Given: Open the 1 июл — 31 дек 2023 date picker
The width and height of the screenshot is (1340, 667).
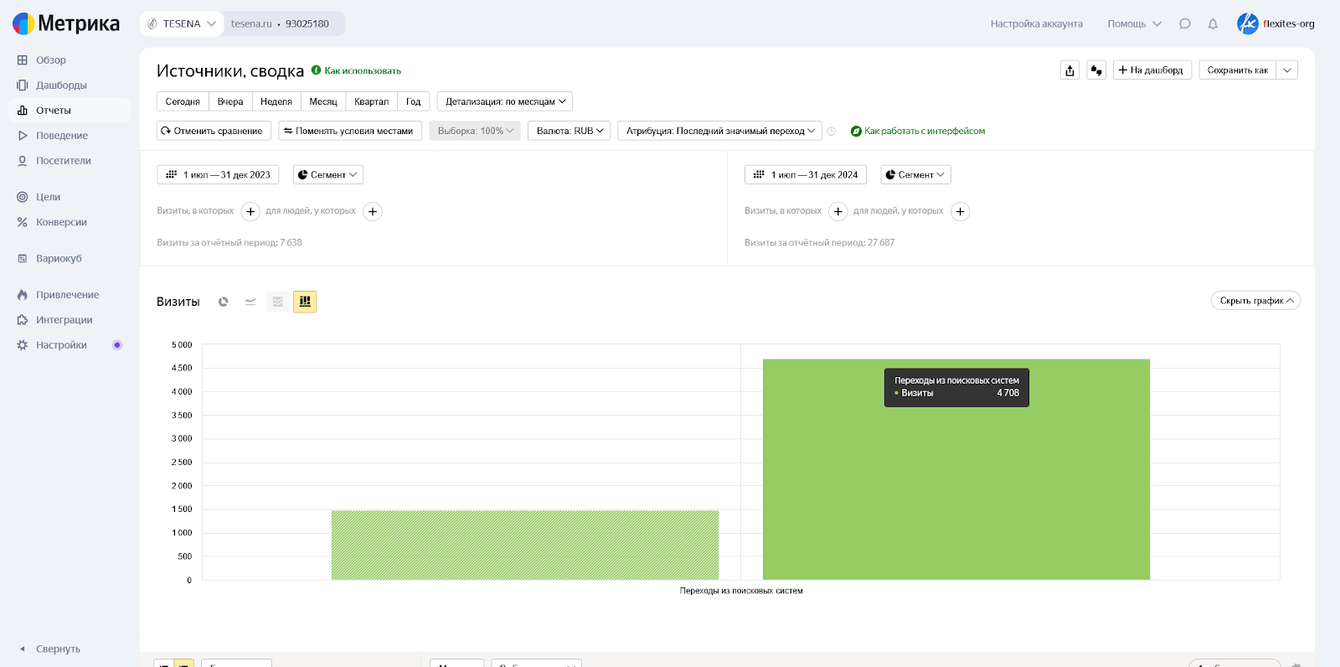Looking at the screenshot, I should 218,175.
